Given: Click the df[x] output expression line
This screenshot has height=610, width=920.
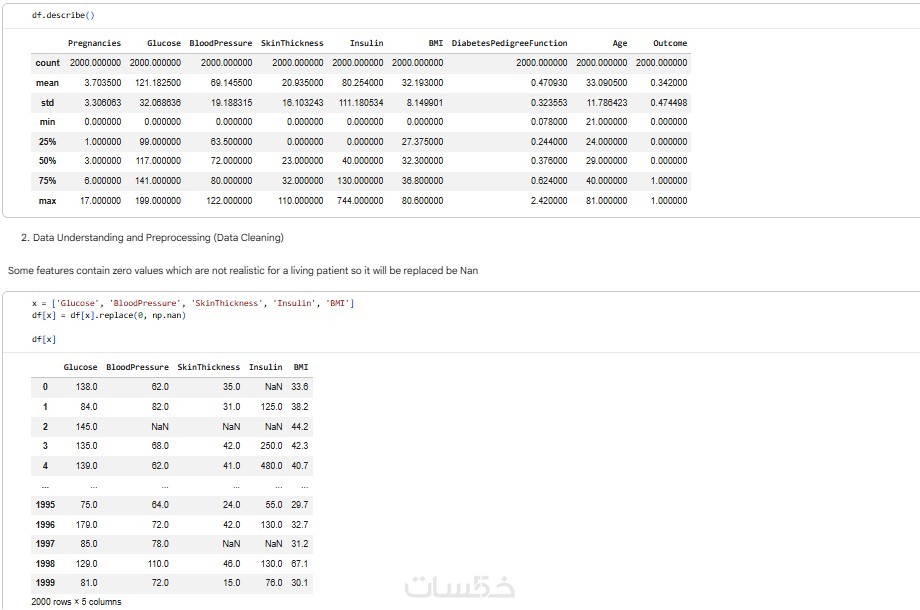Looking at the screenshot, I should 44,340.
